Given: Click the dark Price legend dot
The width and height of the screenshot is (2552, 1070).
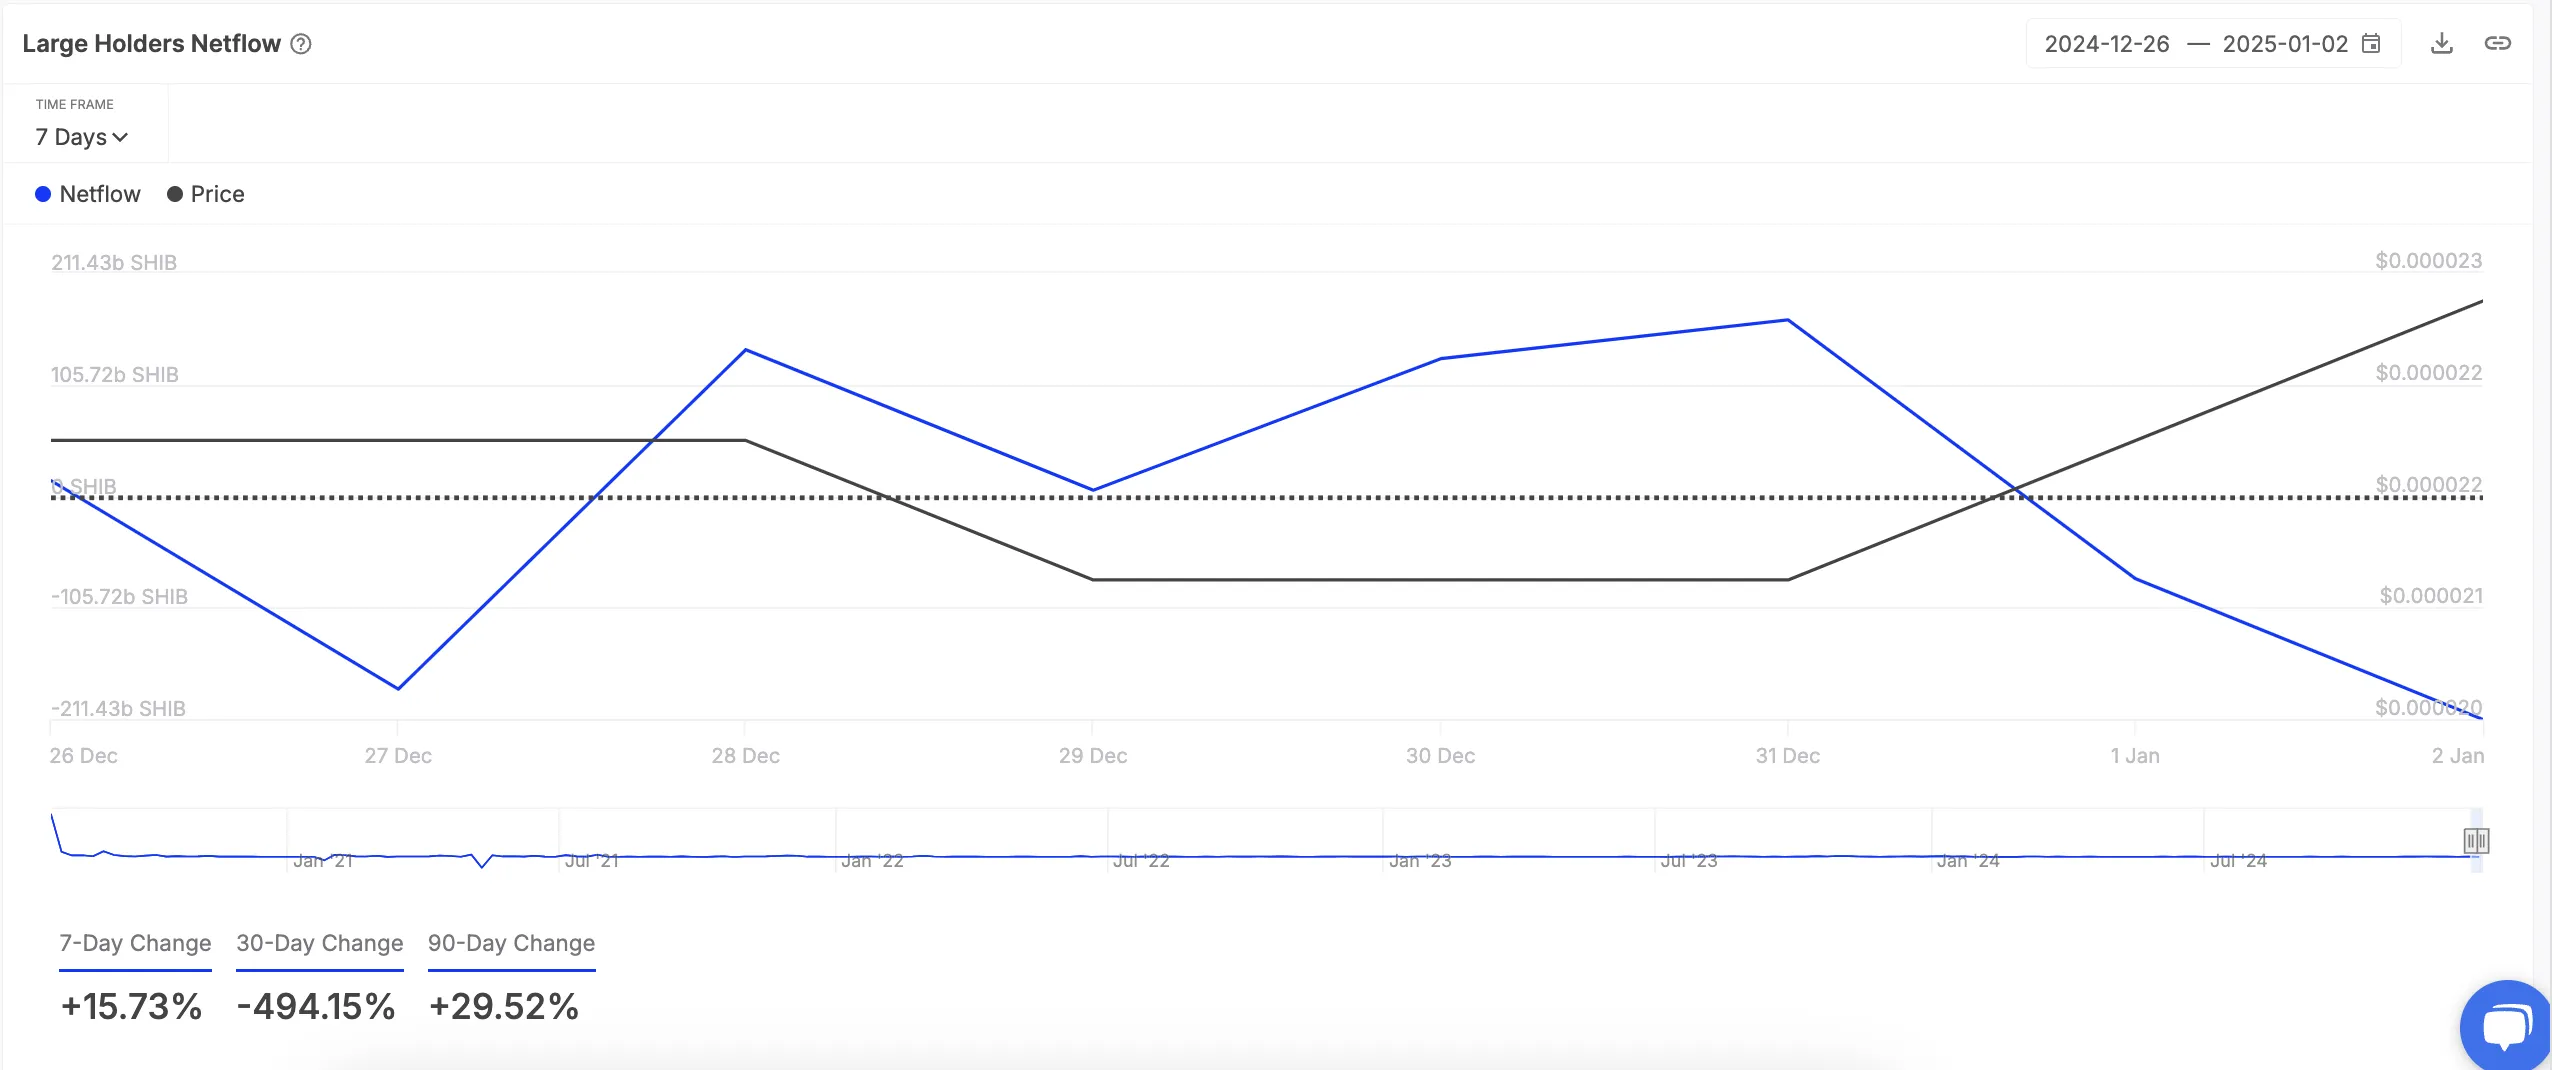Looking at the screenshot, I should pyautogui.click(x=175, y=194).
